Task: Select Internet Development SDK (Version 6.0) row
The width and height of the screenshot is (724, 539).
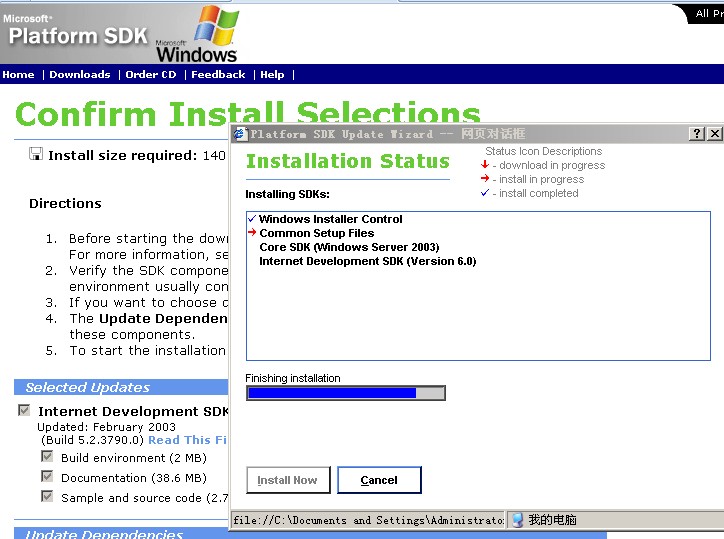Action: pos(368,261)
